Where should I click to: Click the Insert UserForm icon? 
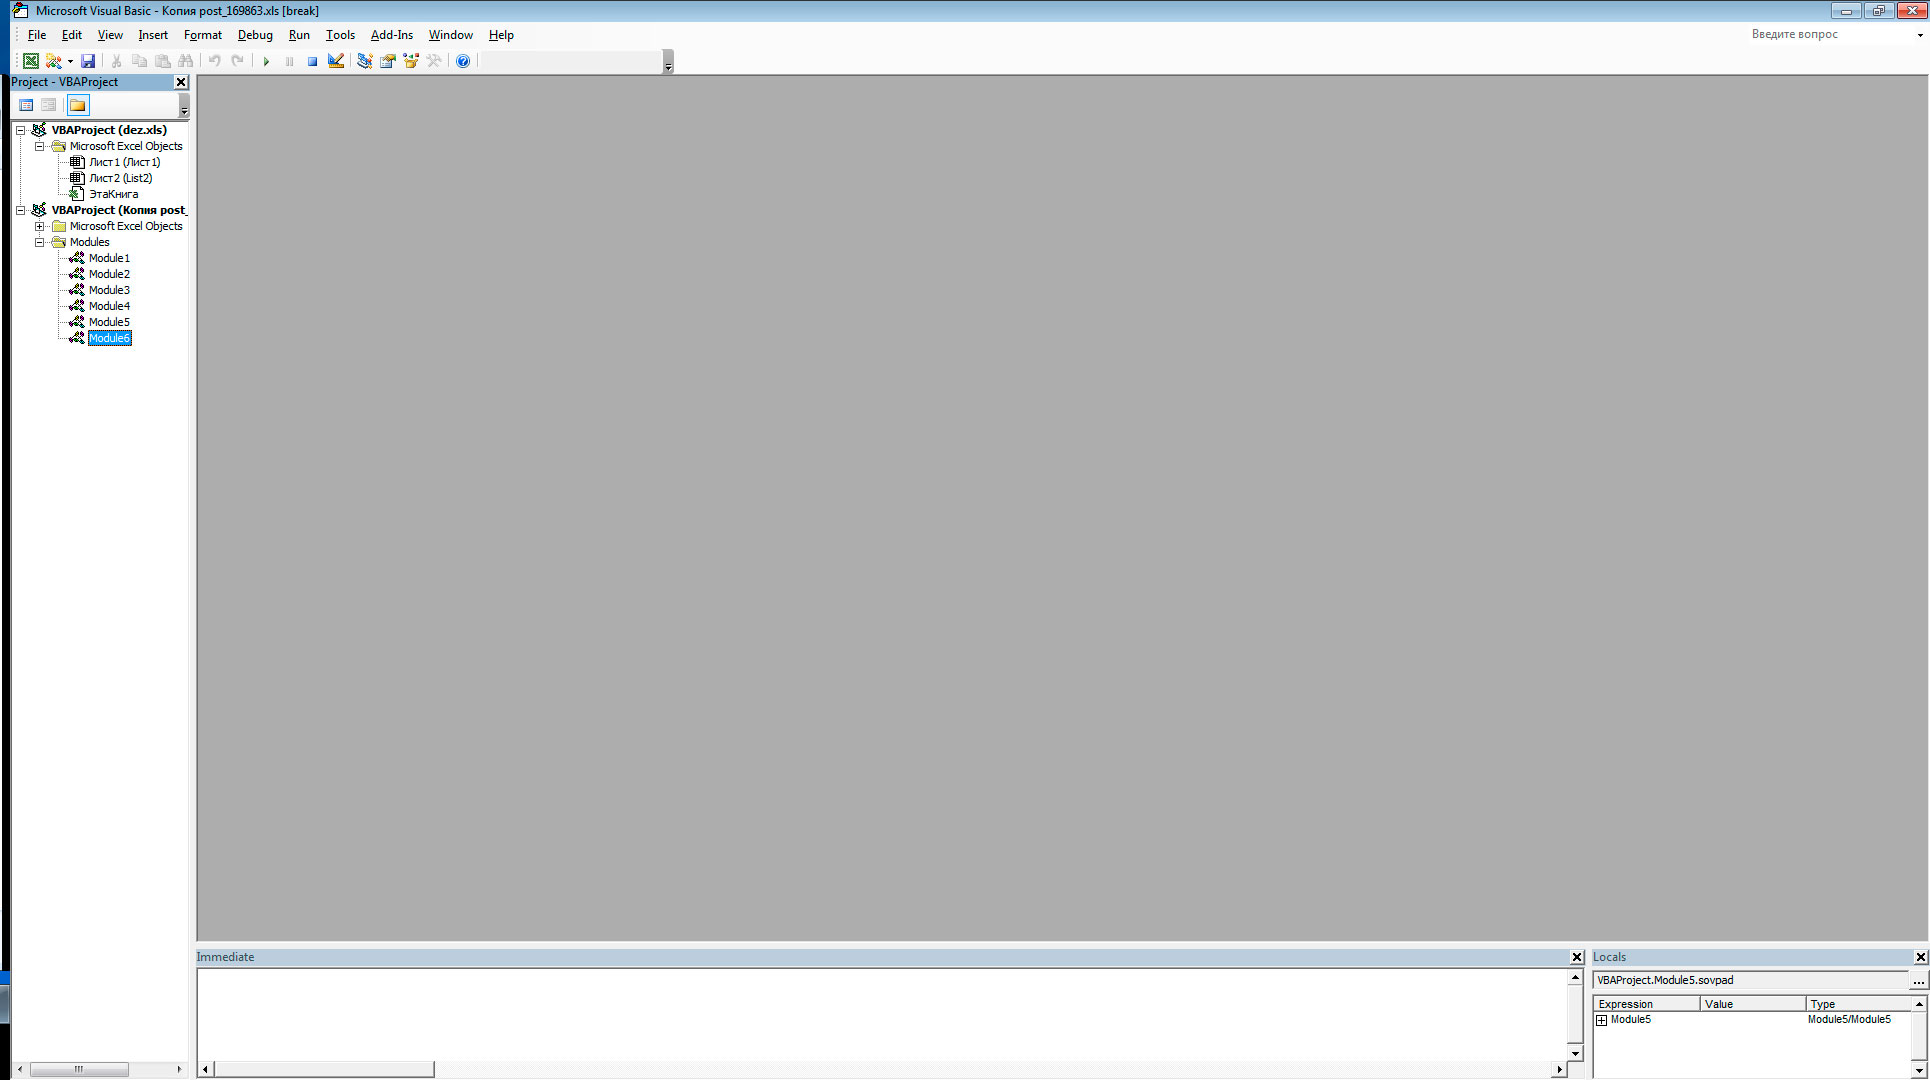[54, 61]
